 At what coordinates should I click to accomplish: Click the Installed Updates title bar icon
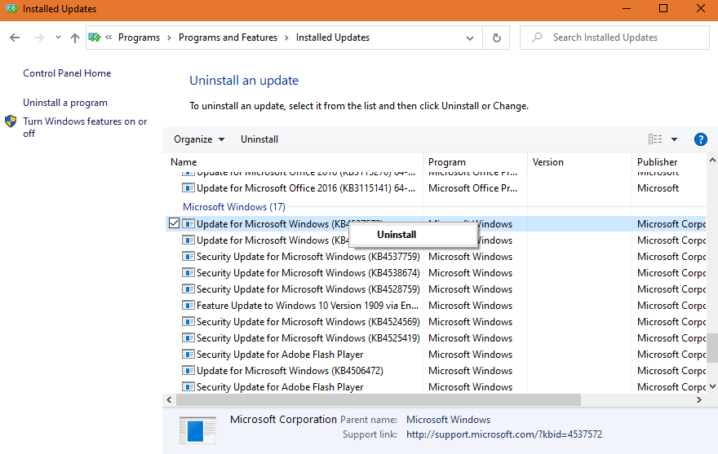[11, 9]
